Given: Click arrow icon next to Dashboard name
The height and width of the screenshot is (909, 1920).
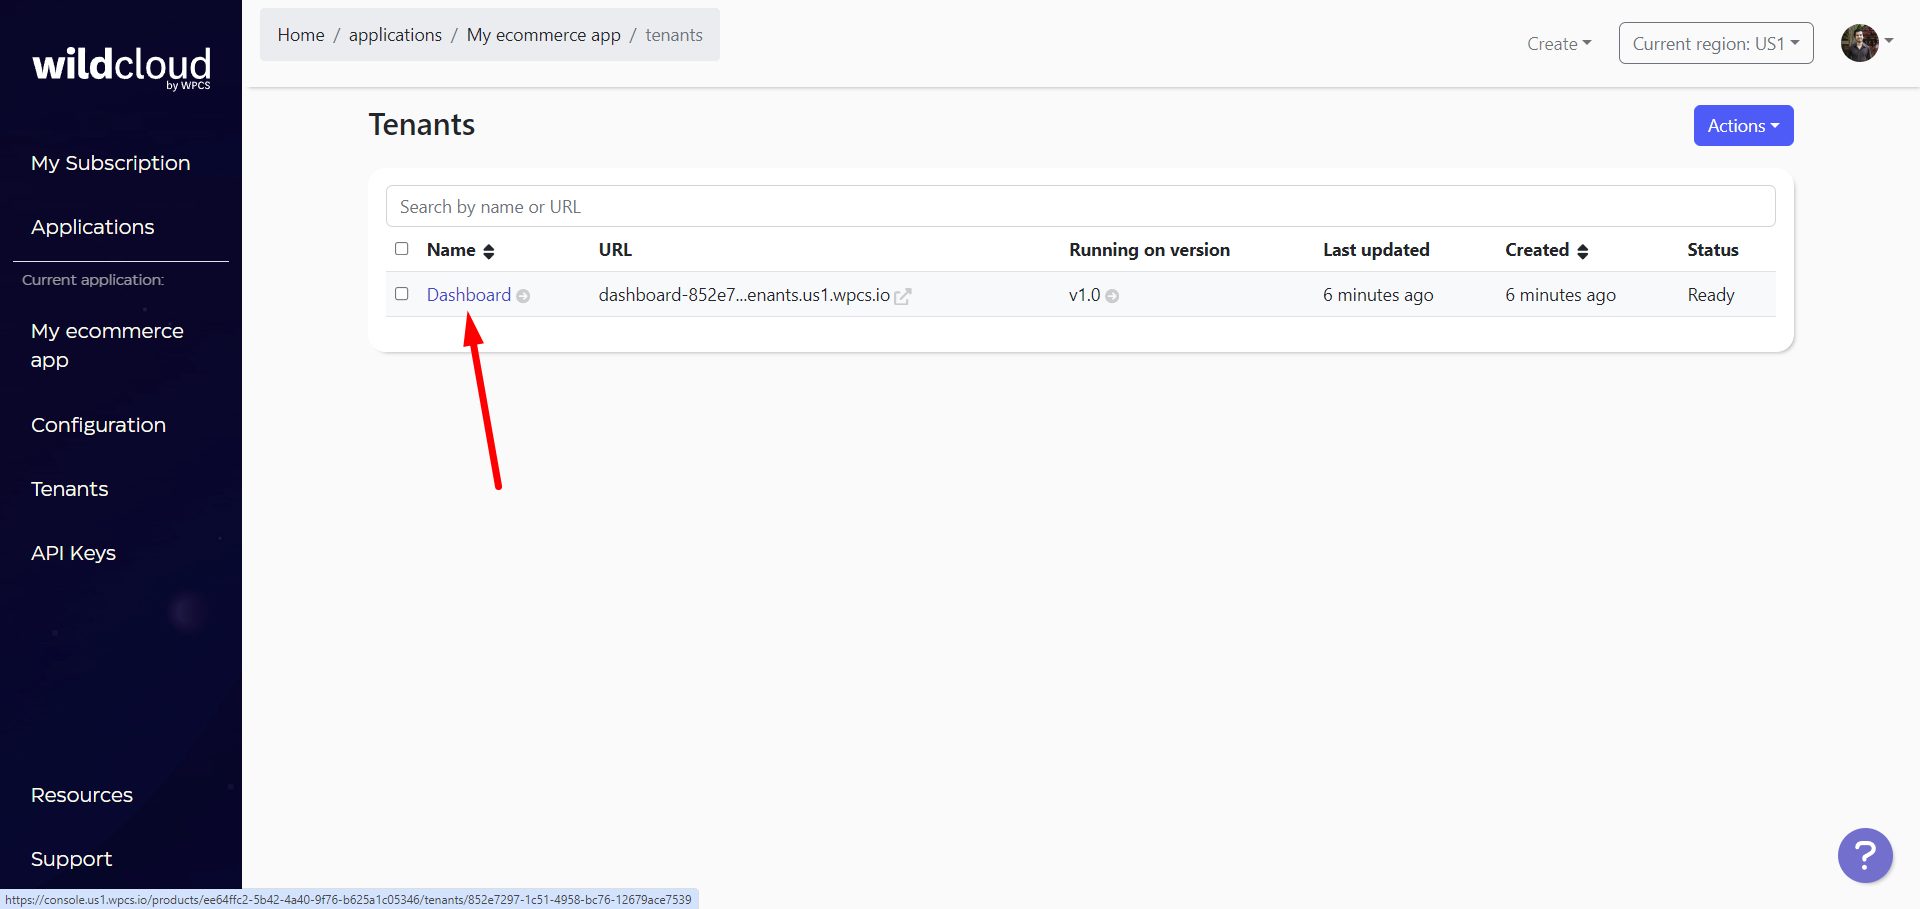Looking at the screenshot, I should pyautogui.click(x=523, y=296).
